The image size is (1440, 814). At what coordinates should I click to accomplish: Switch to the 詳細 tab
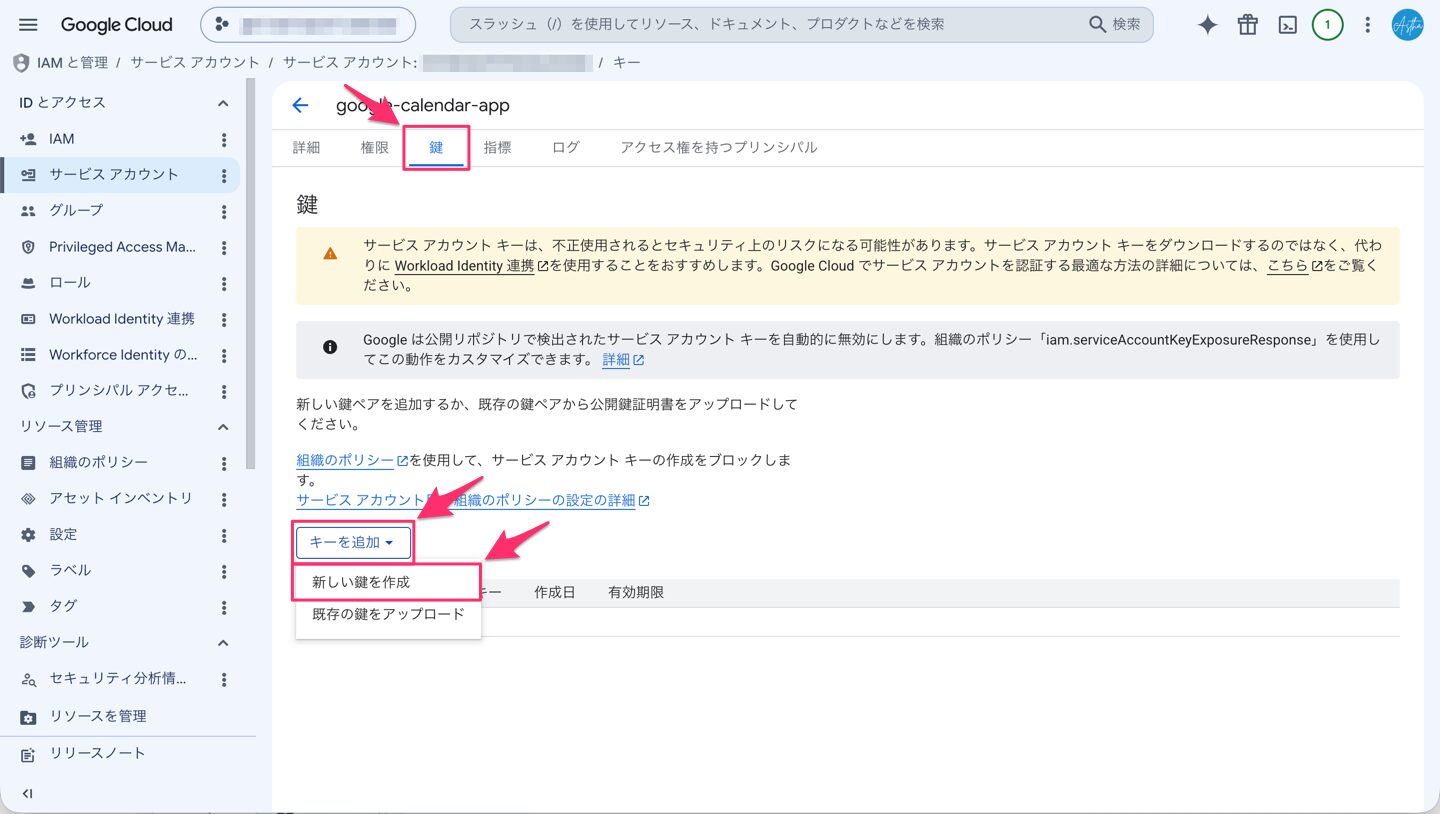[306, 147]
